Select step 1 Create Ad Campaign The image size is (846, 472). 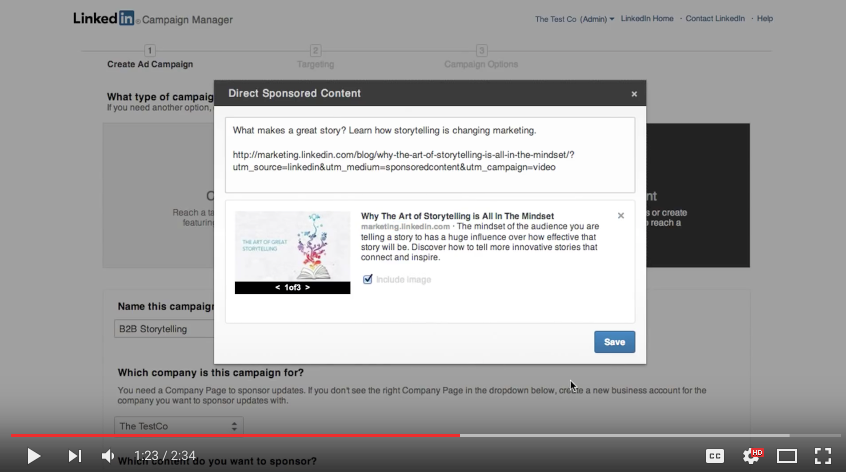[150, 58]
